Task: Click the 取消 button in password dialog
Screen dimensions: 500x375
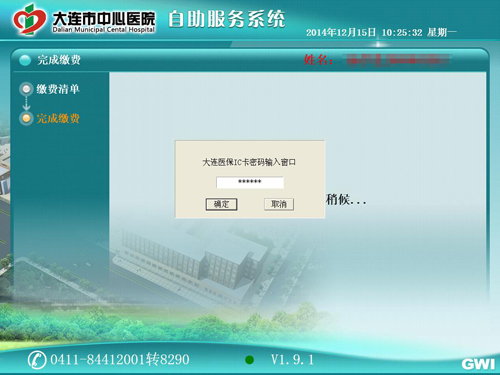Action: coord(279,204)
